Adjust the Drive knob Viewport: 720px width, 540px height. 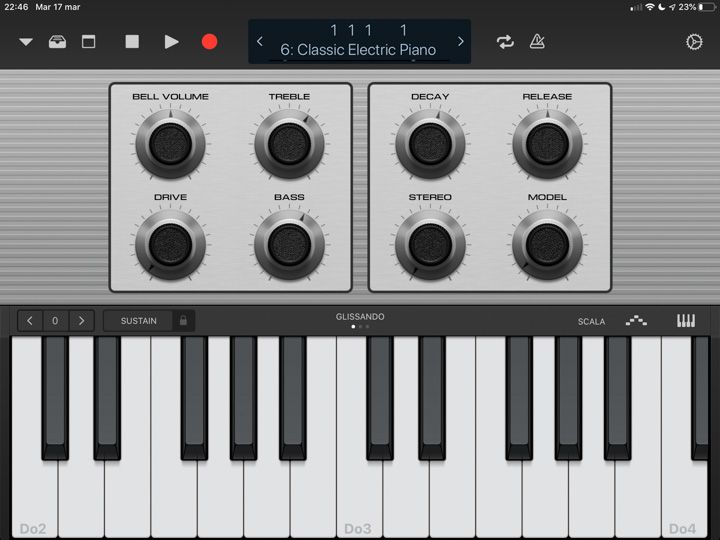coord(170,245)
